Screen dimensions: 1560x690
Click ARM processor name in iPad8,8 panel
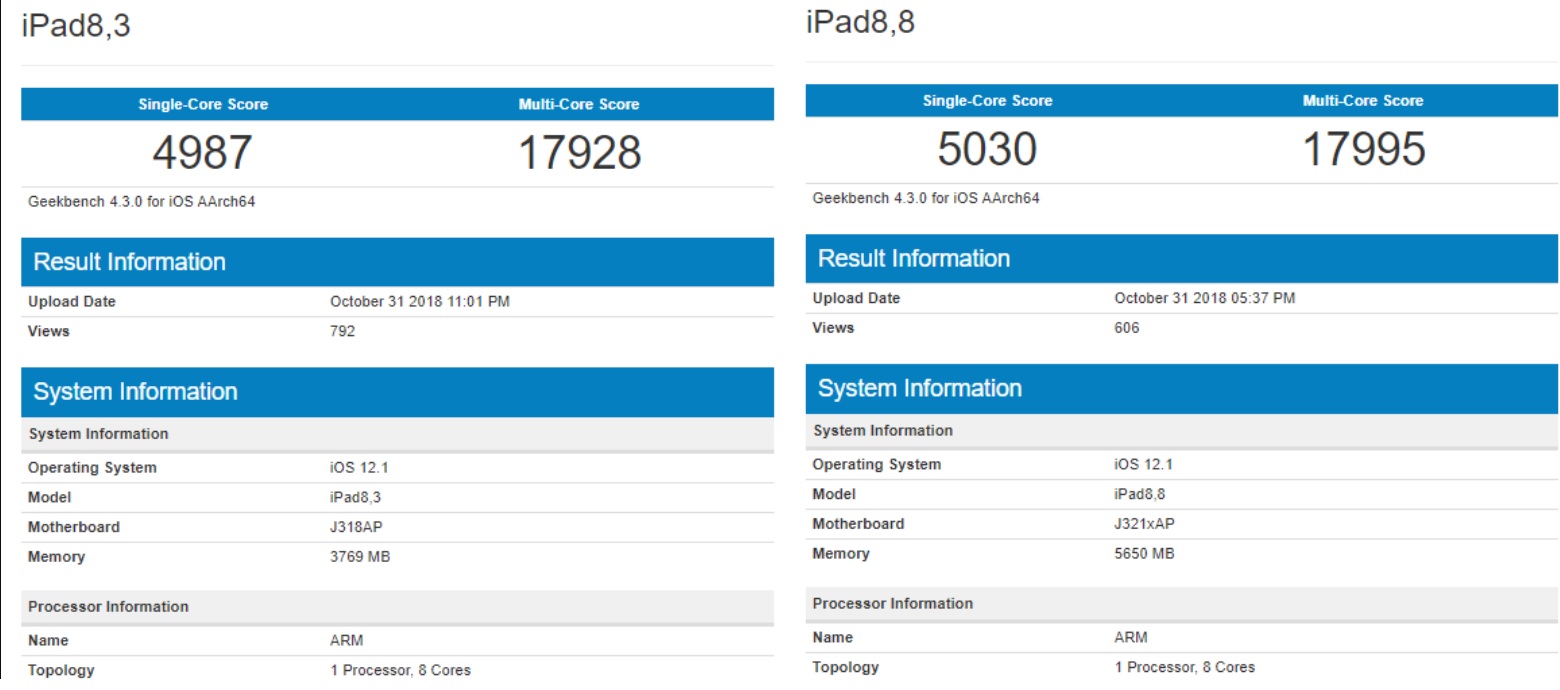[1130, 638]
